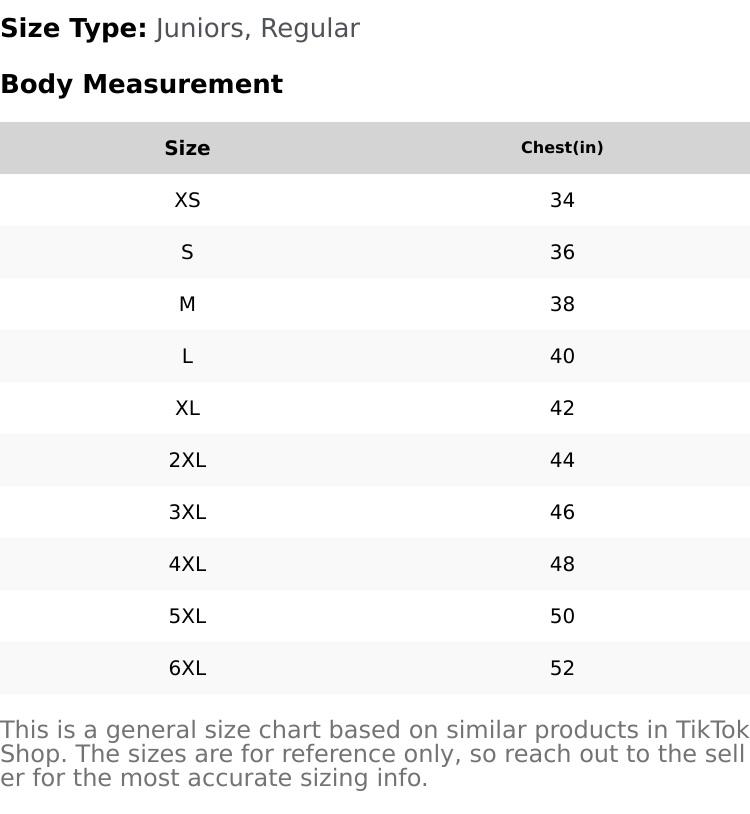Click the 4XL size label
The height and width of the screenshot is (814, 750).
[x=187, y=564]
